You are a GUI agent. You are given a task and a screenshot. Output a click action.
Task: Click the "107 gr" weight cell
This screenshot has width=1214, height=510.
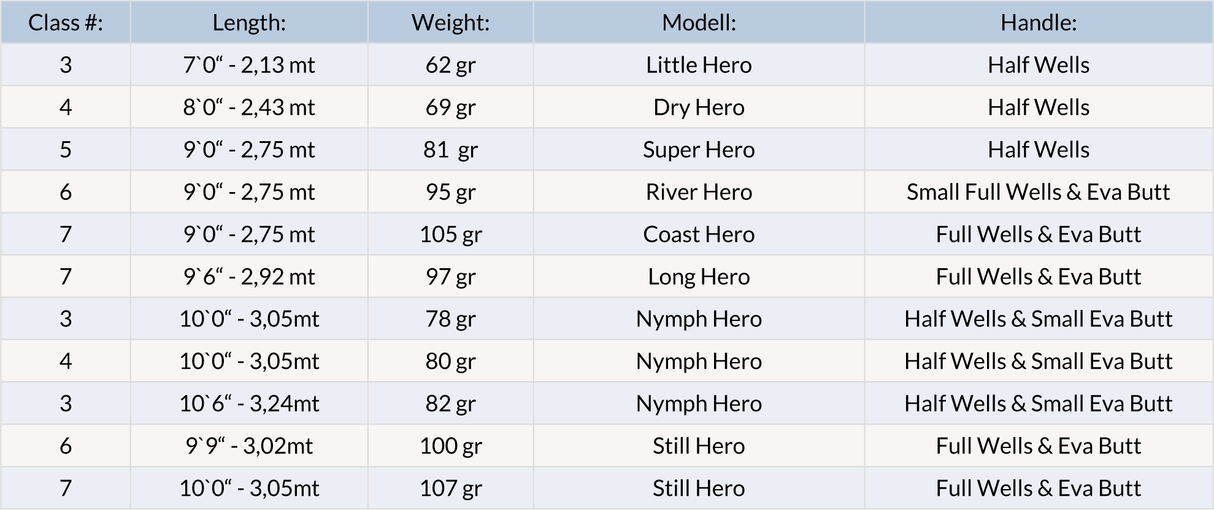tap(450, 488)
